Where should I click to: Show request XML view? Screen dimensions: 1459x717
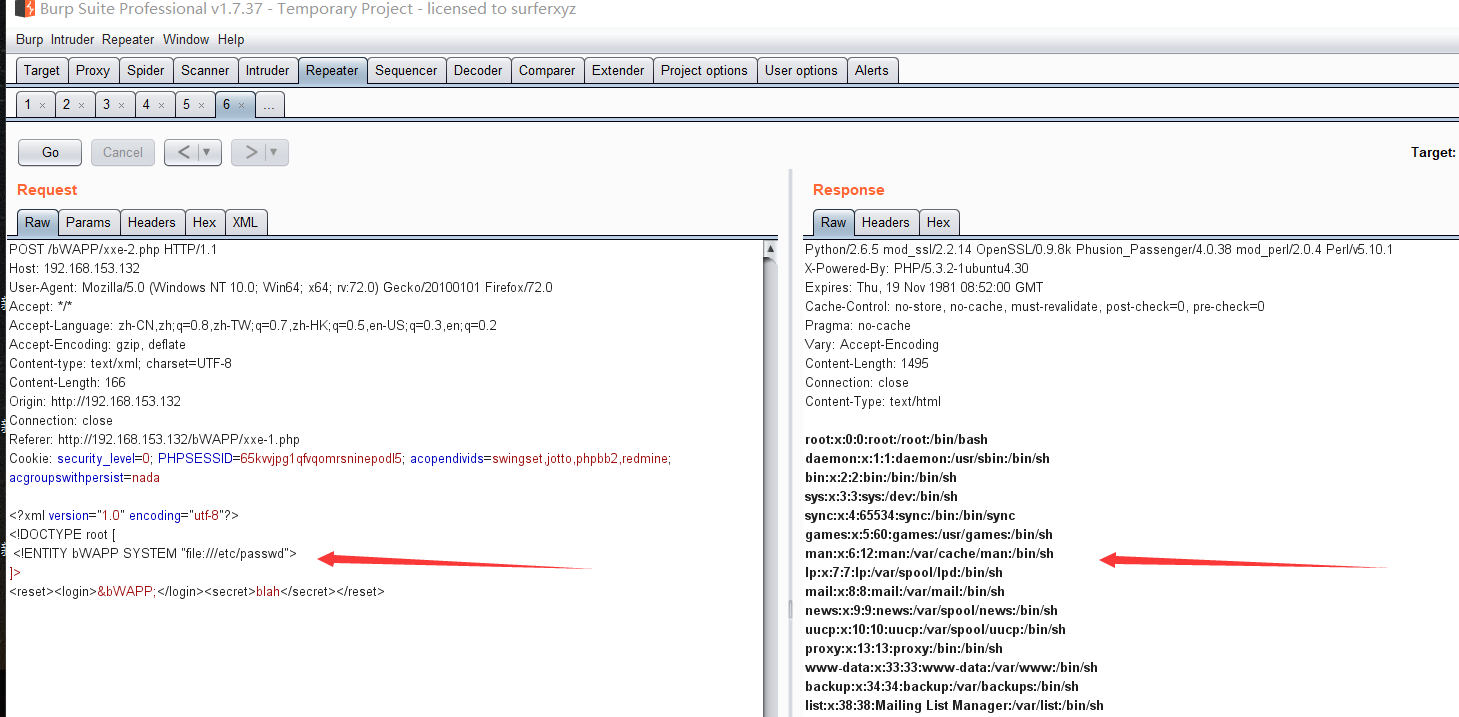tap(245, 222)
